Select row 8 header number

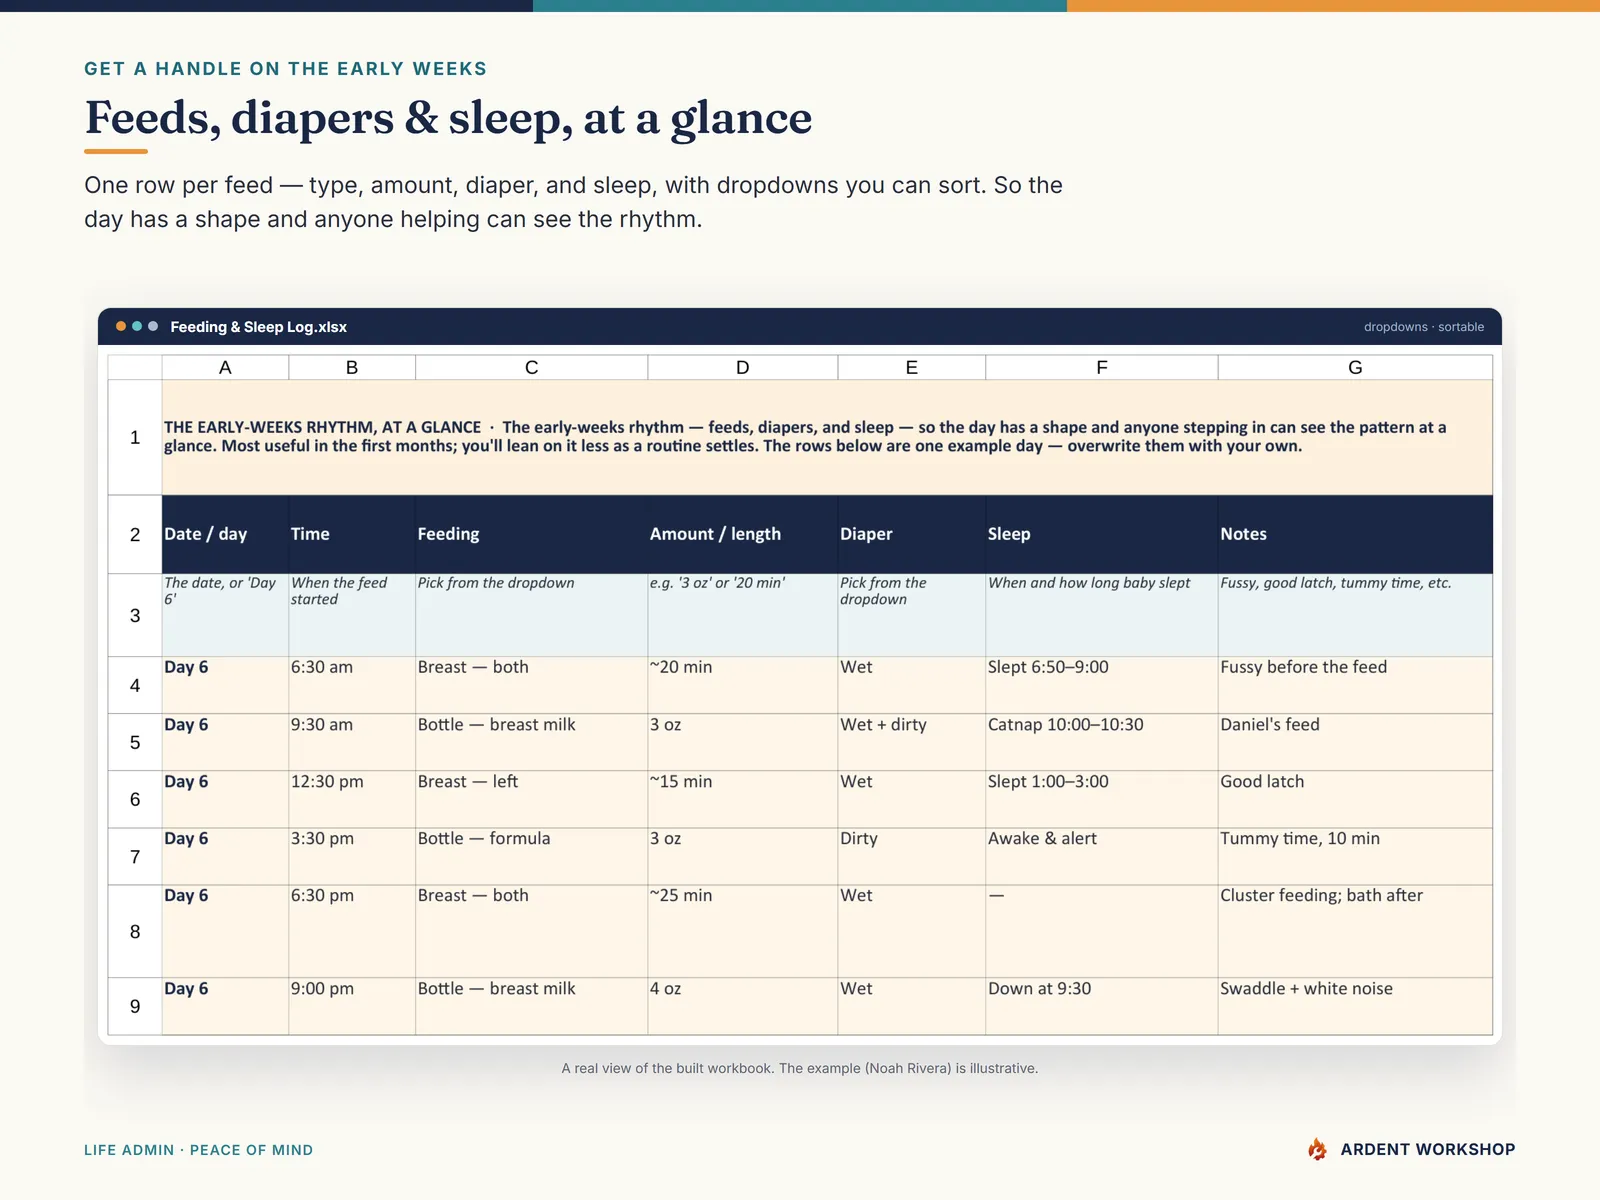pyautogui.click(x=135, y=931)
